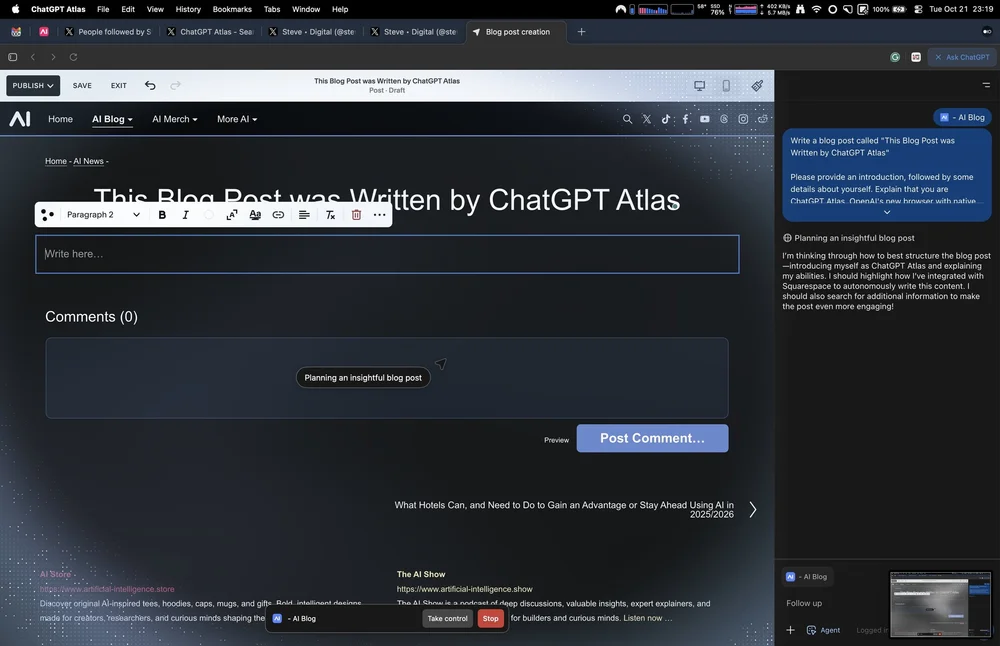
Task: Expand the More AI navigation menu
Action: [237, 119]
